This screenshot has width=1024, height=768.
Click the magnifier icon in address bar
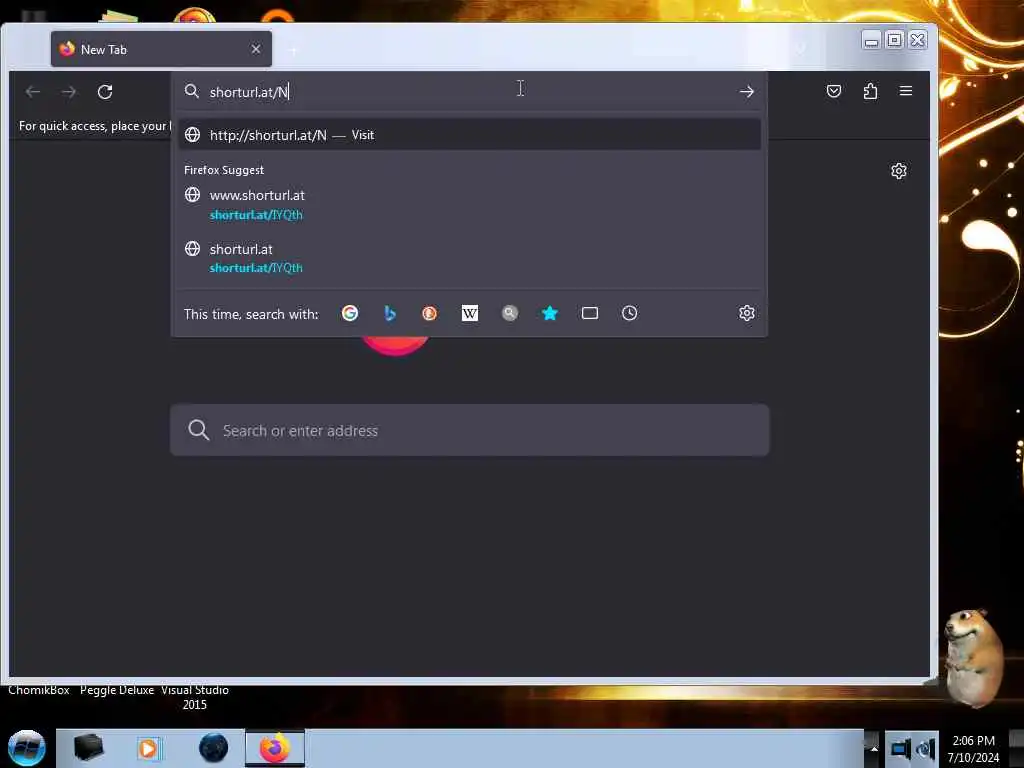click(191, 91)
